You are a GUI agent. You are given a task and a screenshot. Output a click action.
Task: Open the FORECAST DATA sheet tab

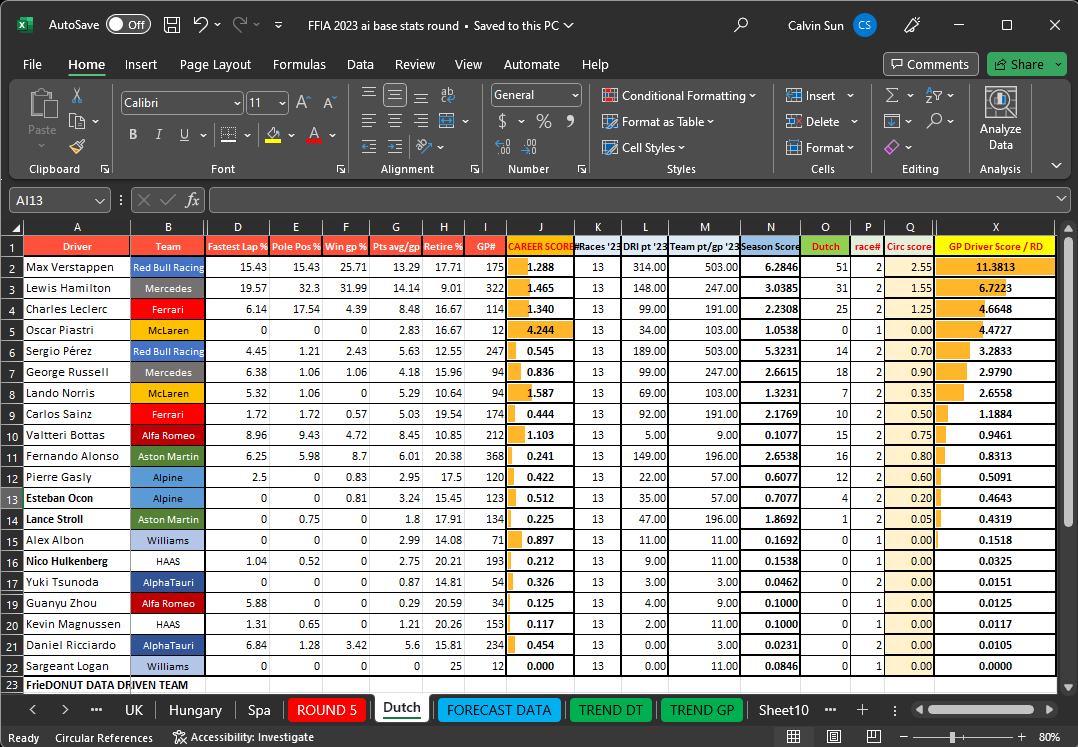click(x=499, y=710)
